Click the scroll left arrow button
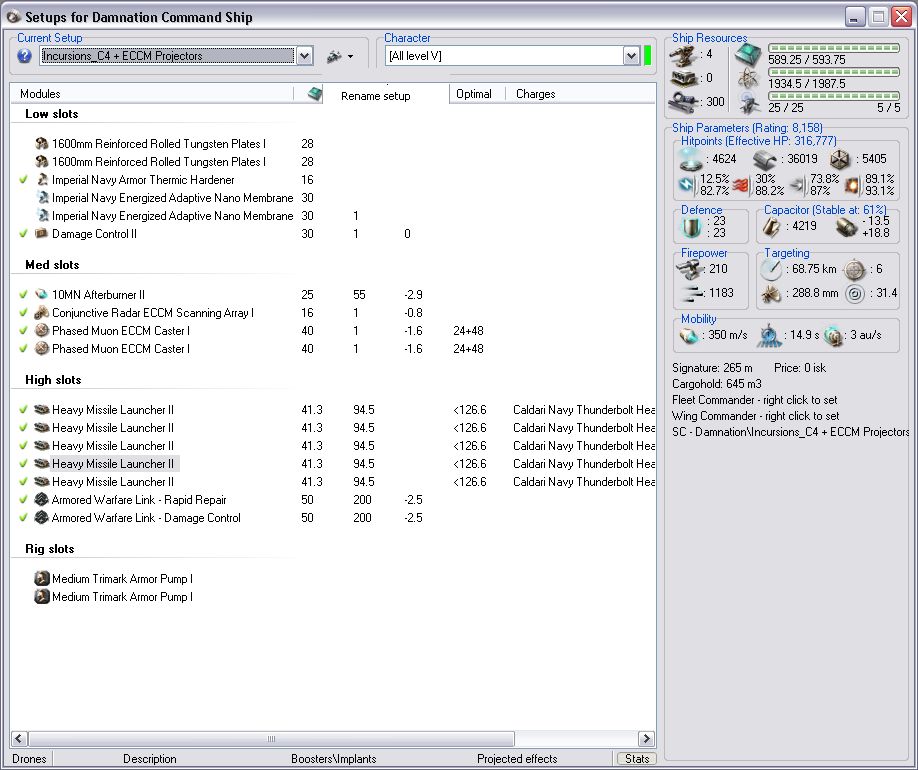Image resolution: width=918 pixels, height=770 pixels. [x=19, y=739]
